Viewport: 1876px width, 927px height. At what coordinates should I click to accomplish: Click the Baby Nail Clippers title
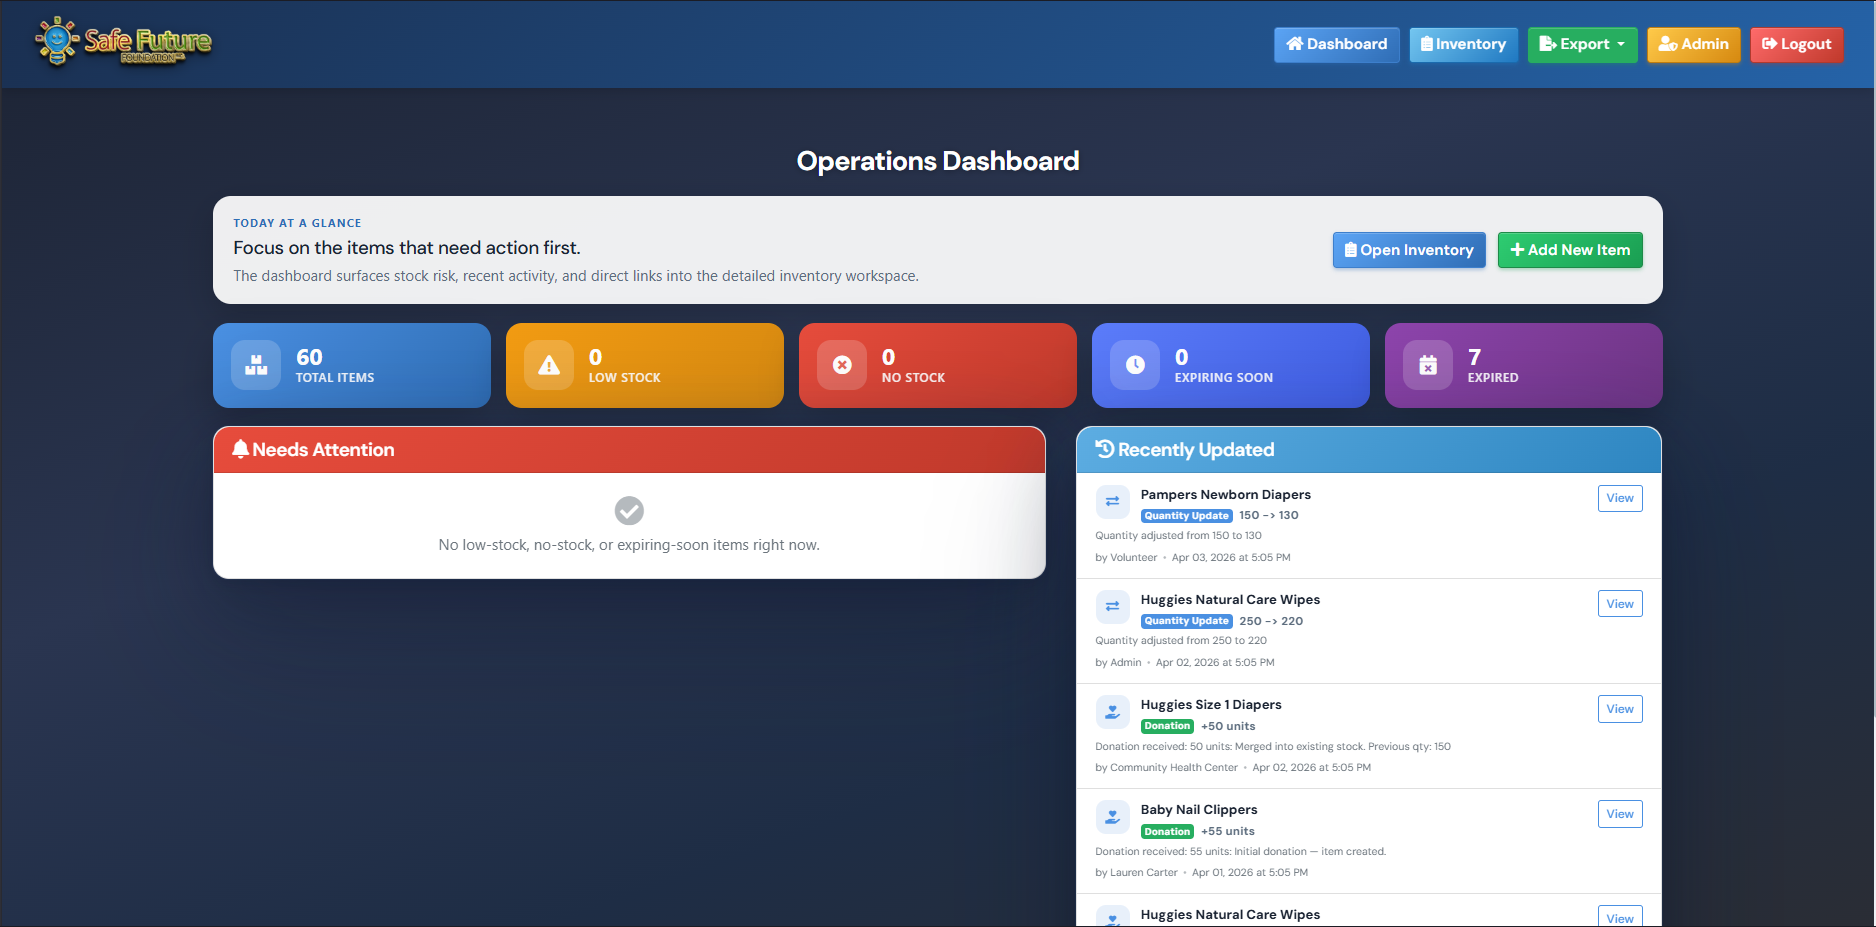pyautogui.click(x=1199, y=809)
